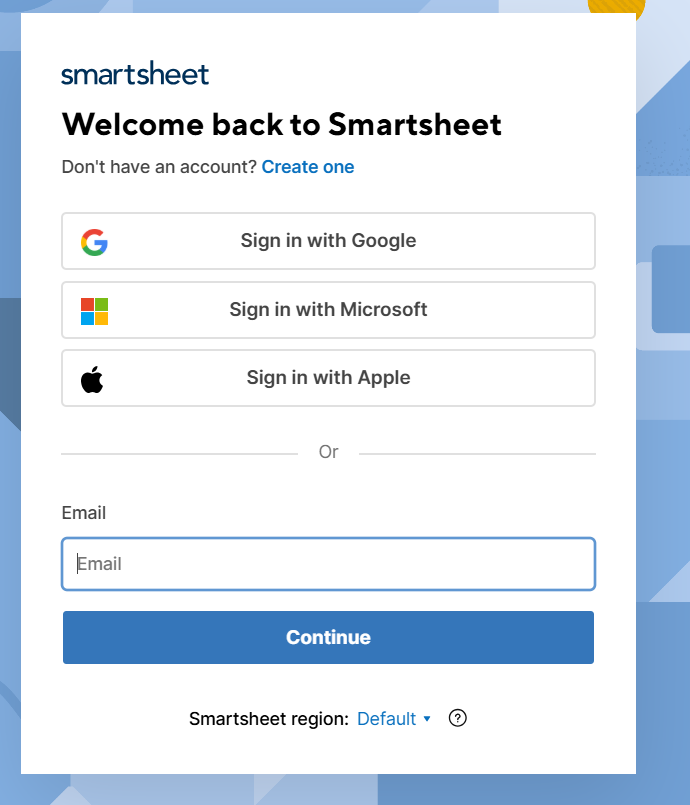Screen dimensions: 690x805
Task: Click the "Or" divider text
Action: tap(329, 452)
